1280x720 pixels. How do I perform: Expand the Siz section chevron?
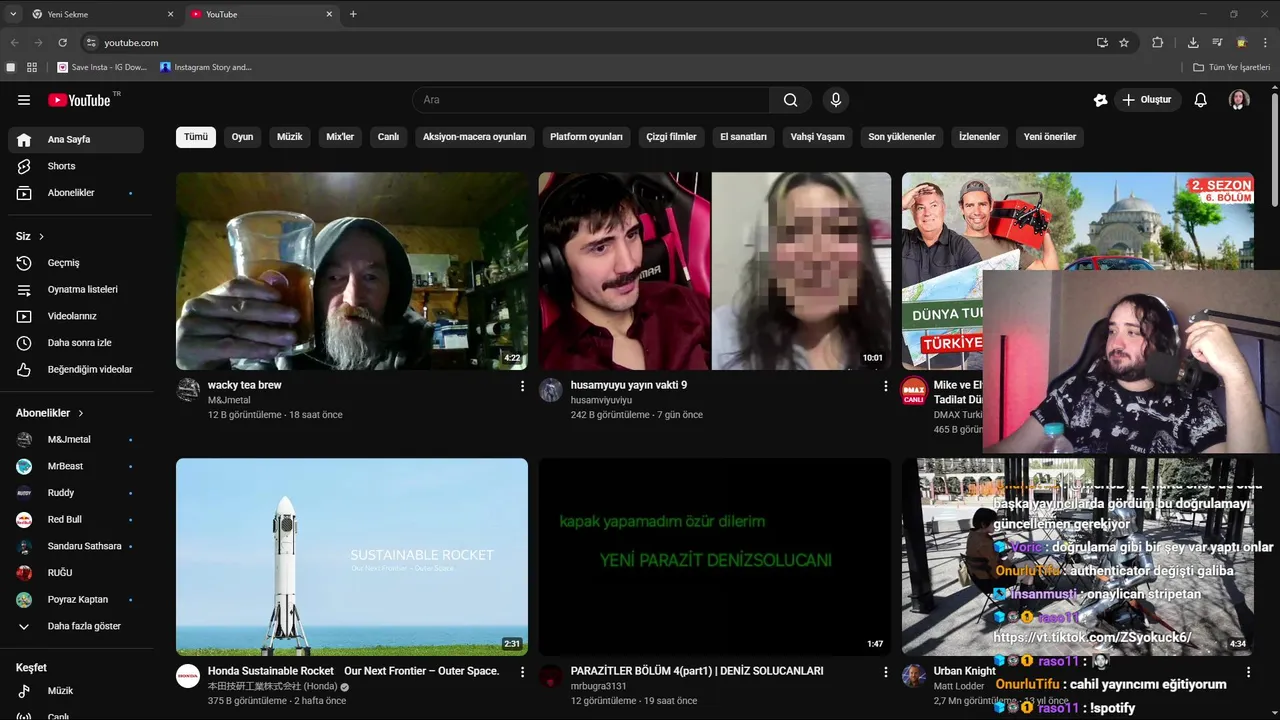tap(42, 237)
